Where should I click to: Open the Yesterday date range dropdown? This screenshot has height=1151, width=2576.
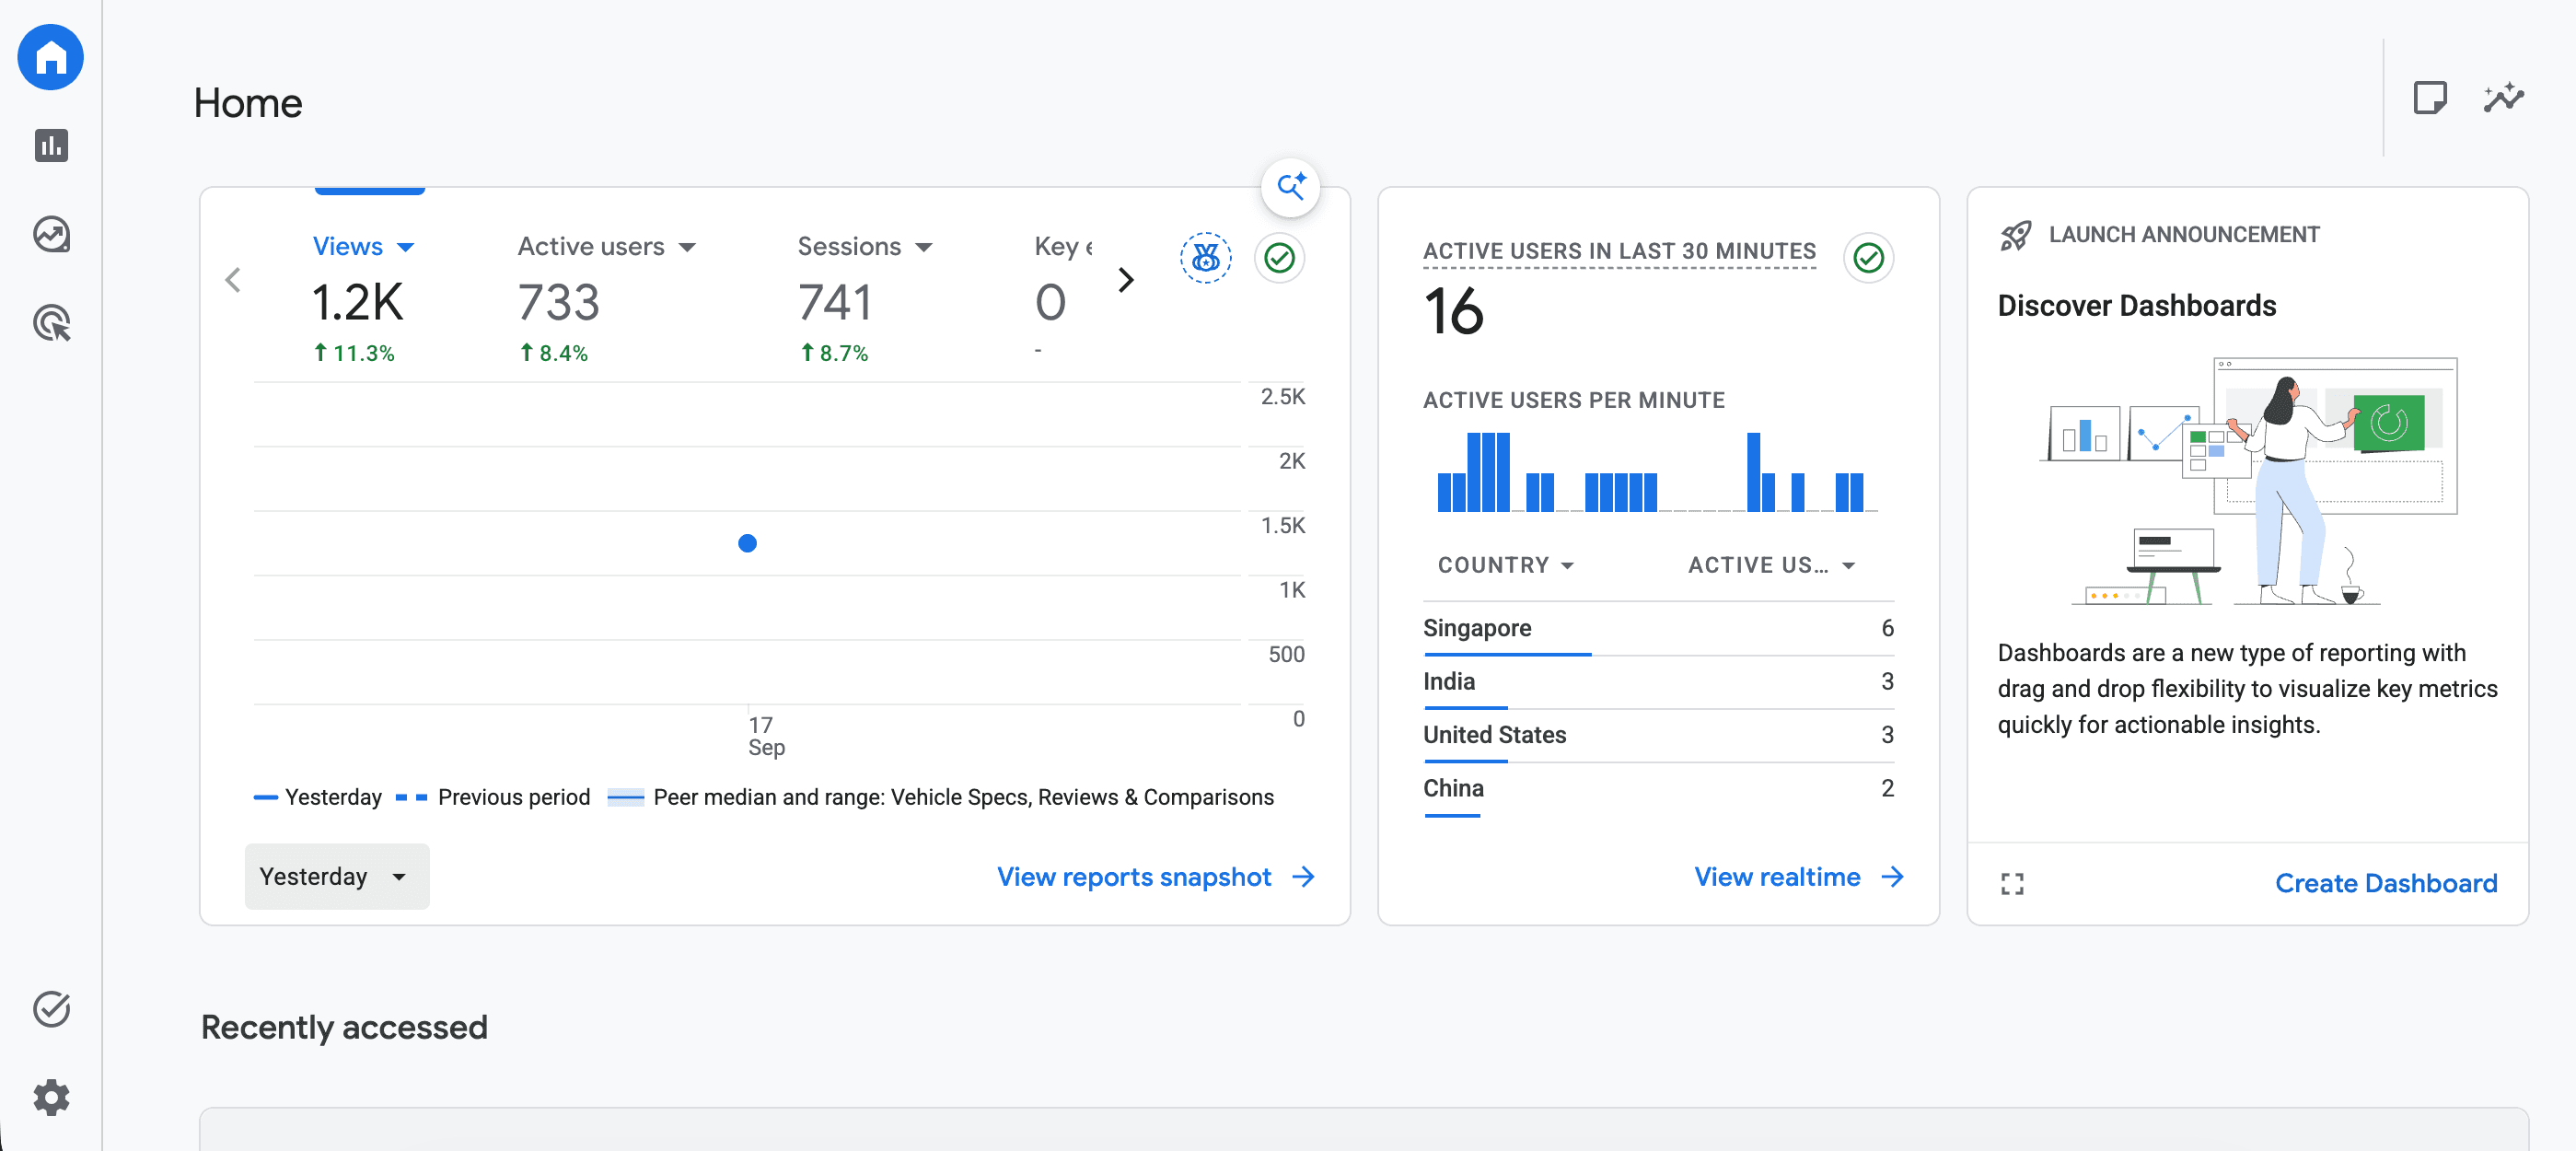tap(337, 876)
